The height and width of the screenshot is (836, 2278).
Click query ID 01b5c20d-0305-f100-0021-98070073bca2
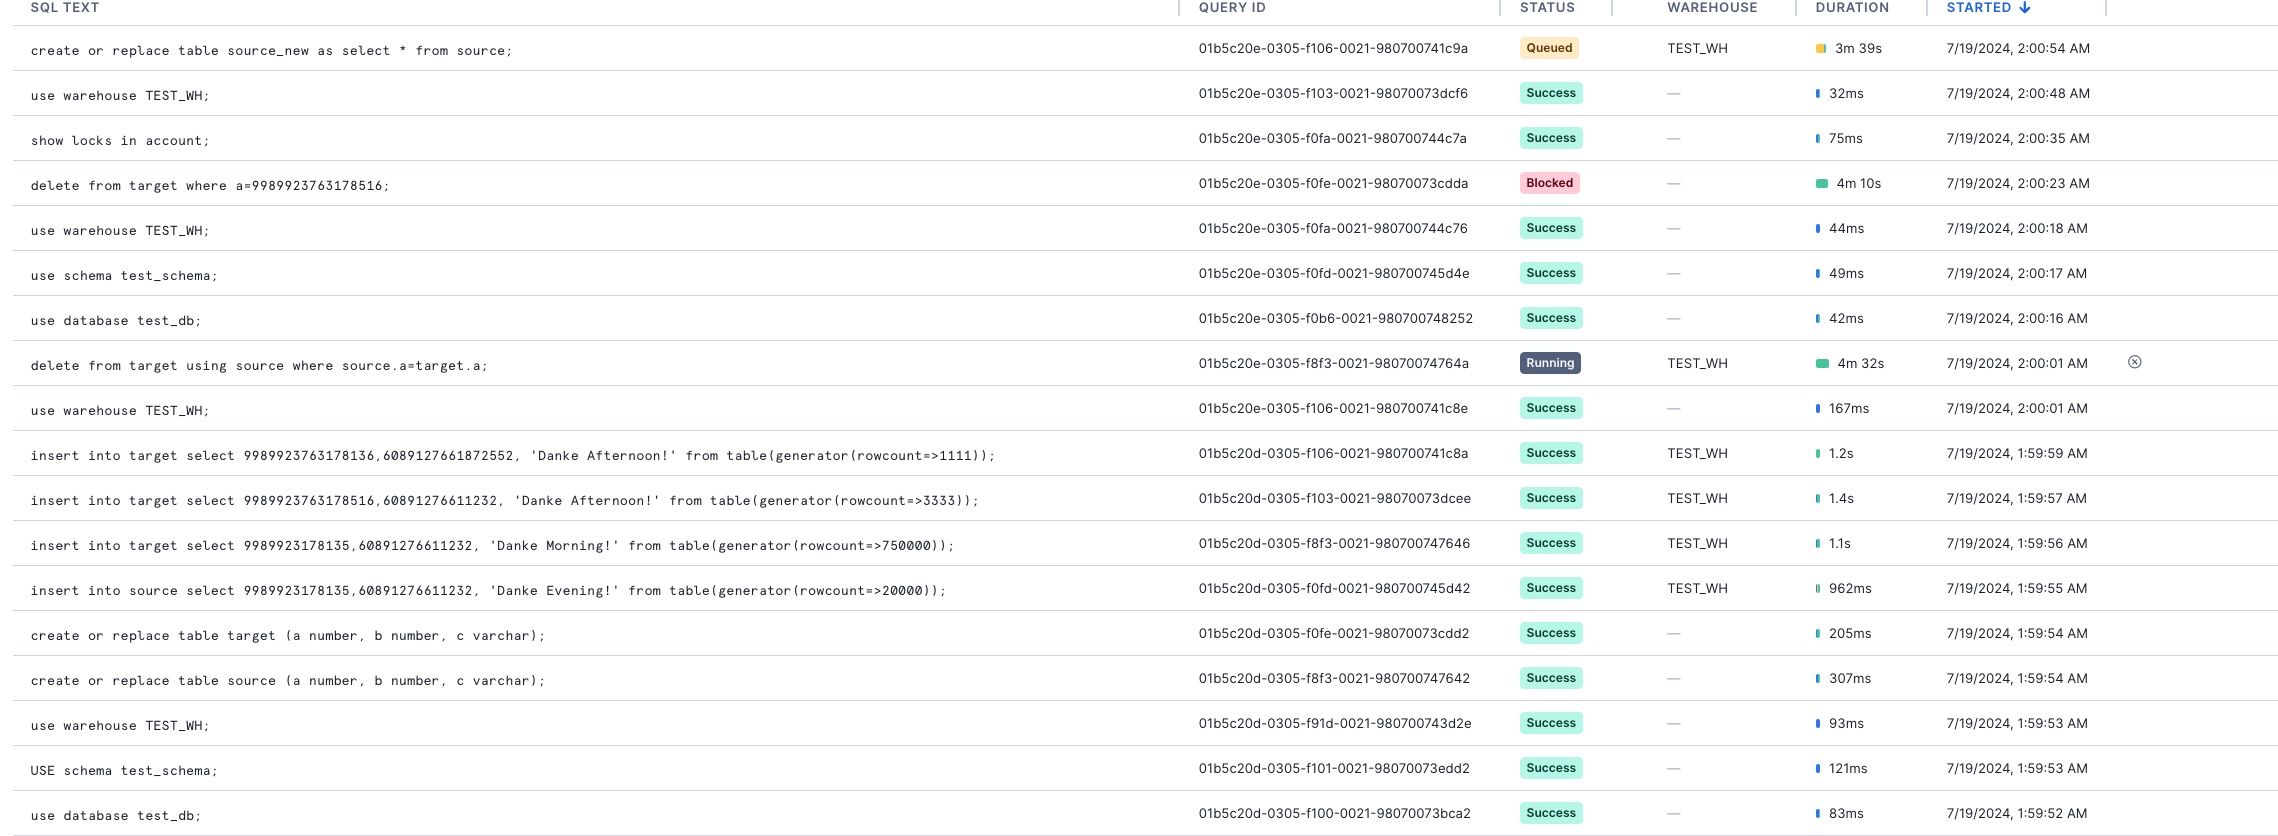[x=1334, y=813]
